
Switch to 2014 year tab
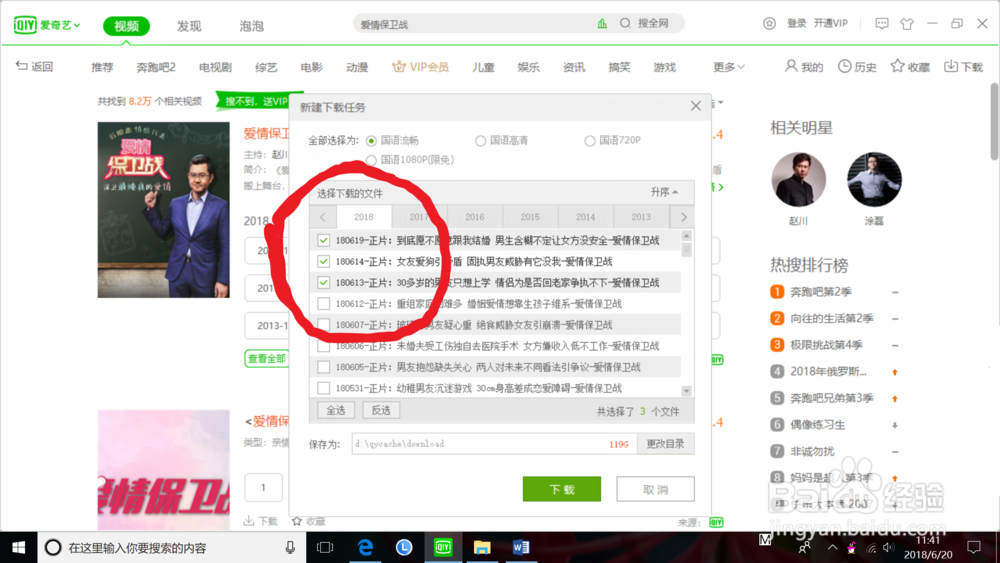[x=585, y=217]
